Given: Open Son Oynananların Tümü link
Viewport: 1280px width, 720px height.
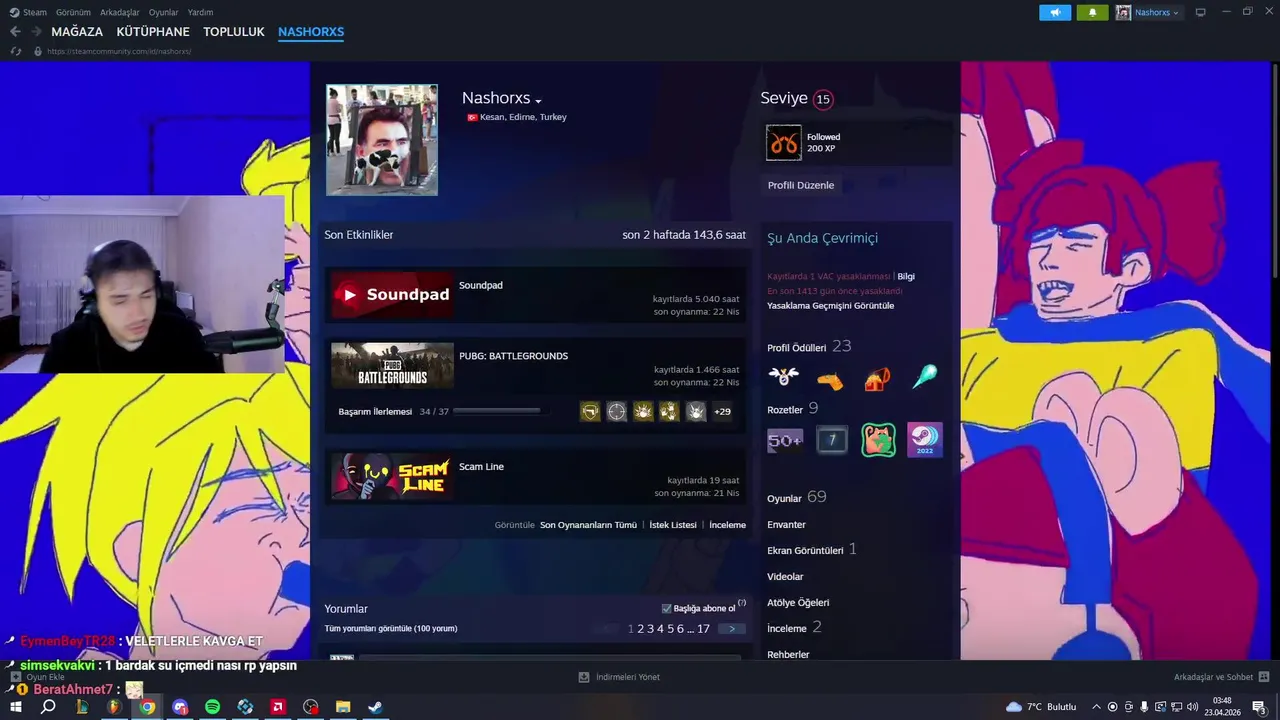Looking at the screenshot, I should coord(588,525).
